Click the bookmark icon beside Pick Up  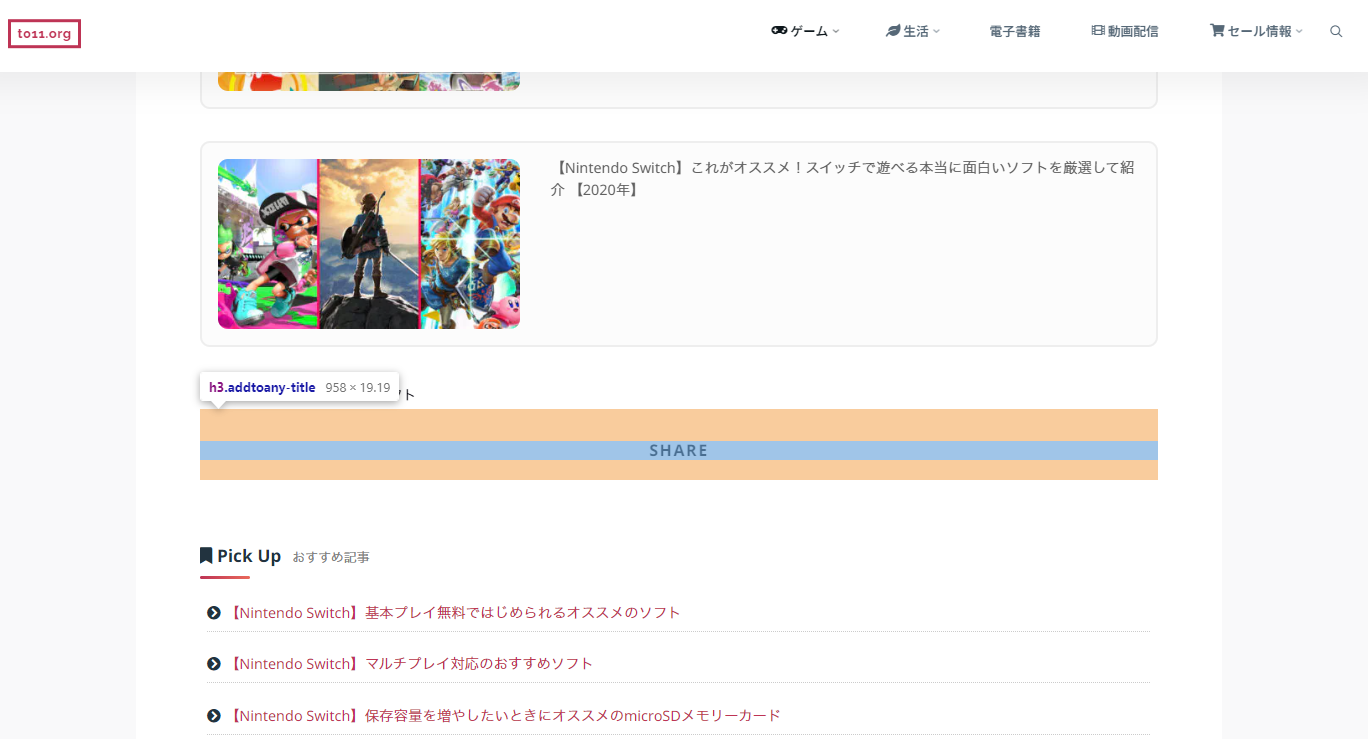point(205,555)
